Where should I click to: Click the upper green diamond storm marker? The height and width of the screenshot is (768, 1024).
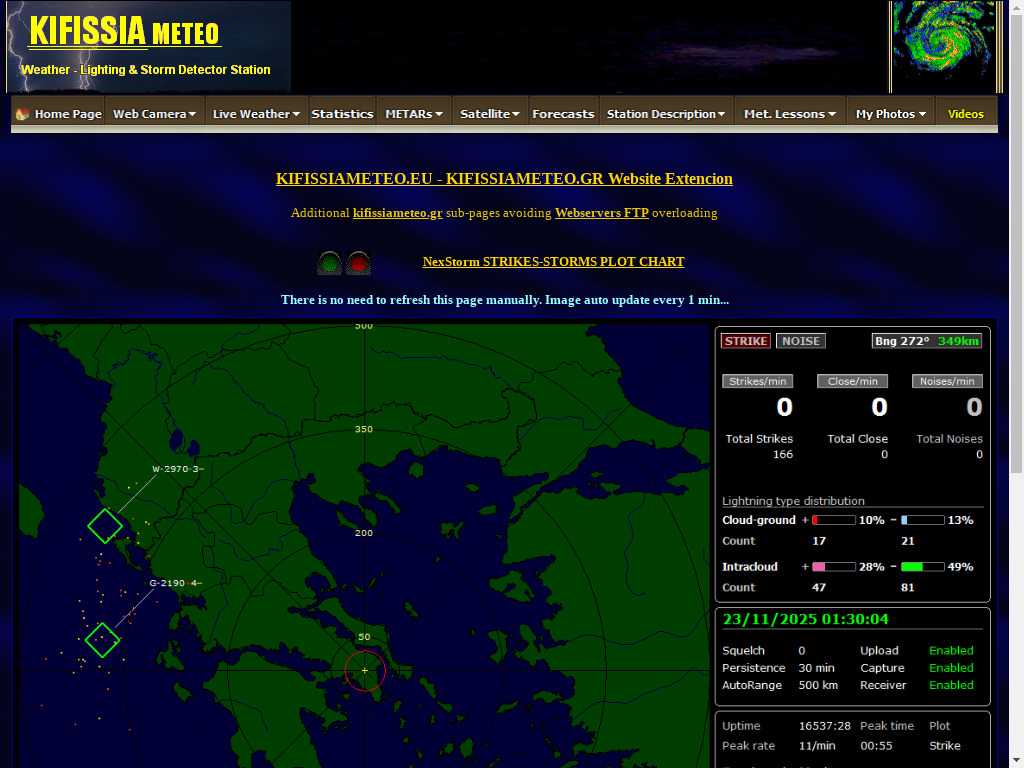(x=105, y=526)
